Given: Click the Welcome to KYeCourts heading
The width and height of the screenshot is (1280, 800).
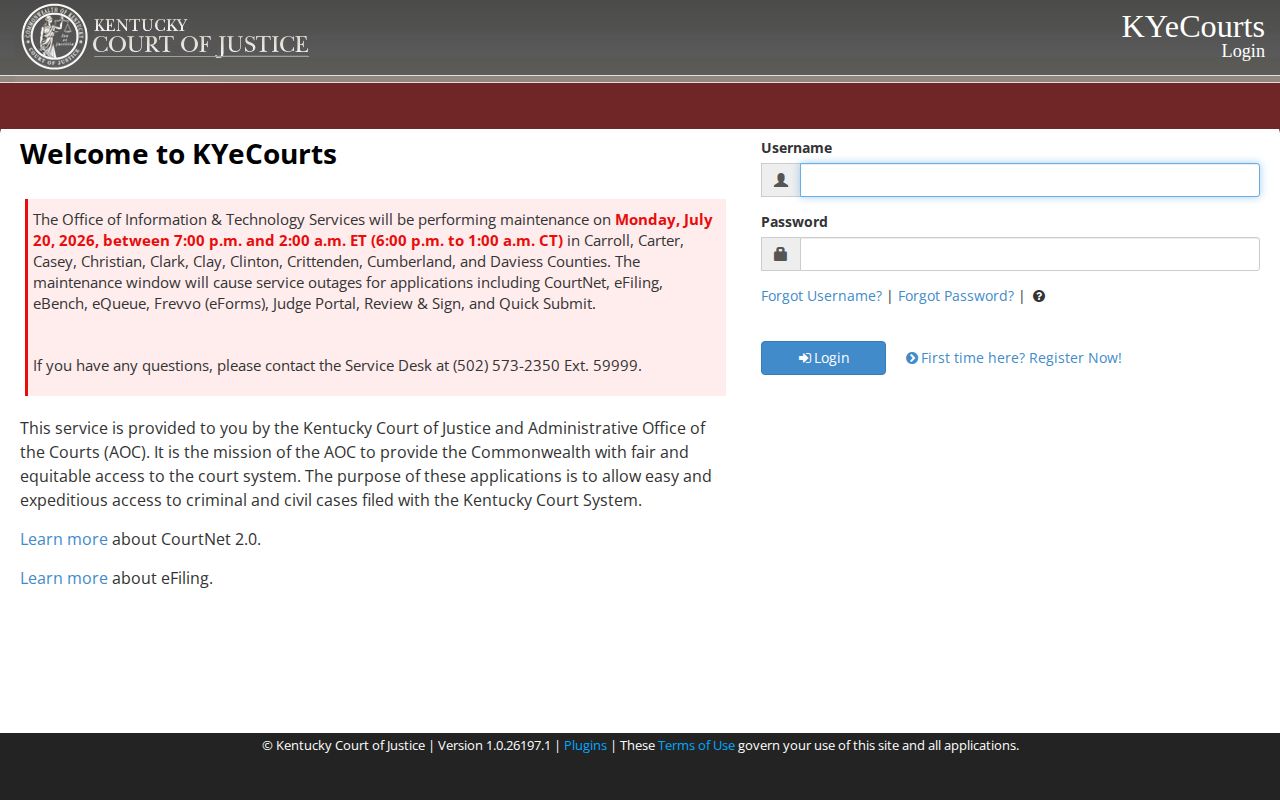Looking at the screenshot, I should 178,154.
